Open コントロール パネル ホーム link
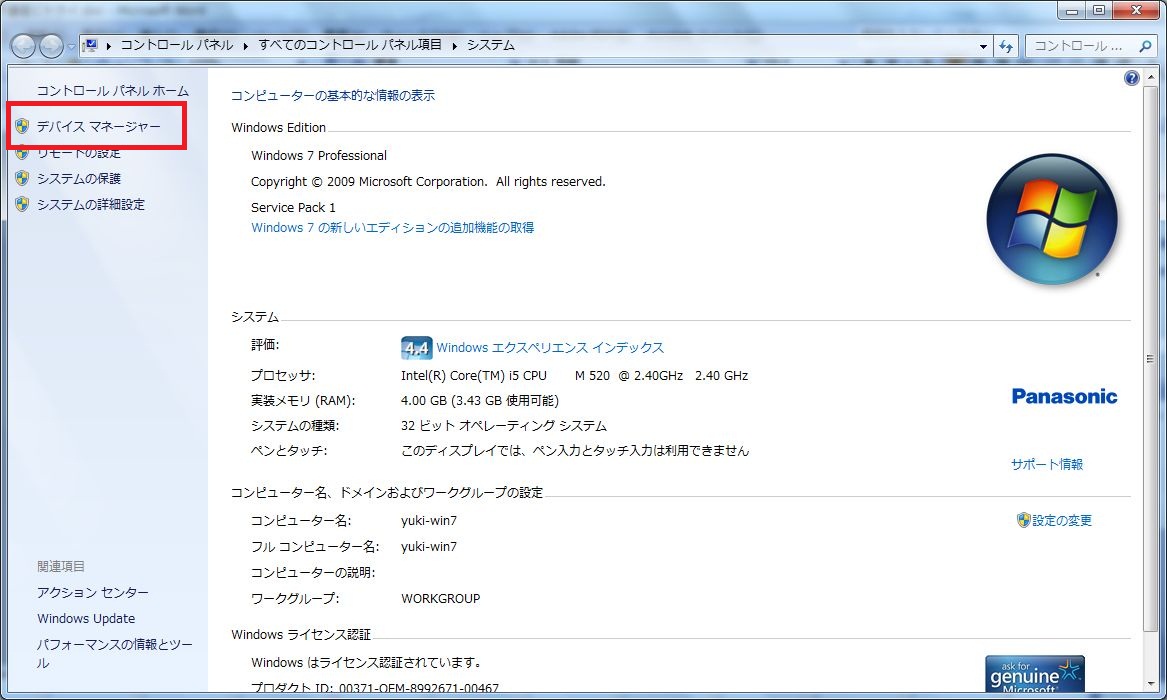 point(112,91)
